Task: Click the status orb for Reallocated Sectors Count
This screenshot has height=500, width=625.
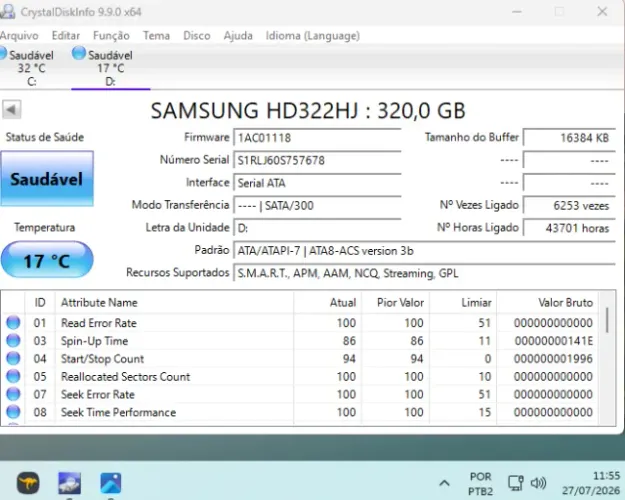Action: 13,376
